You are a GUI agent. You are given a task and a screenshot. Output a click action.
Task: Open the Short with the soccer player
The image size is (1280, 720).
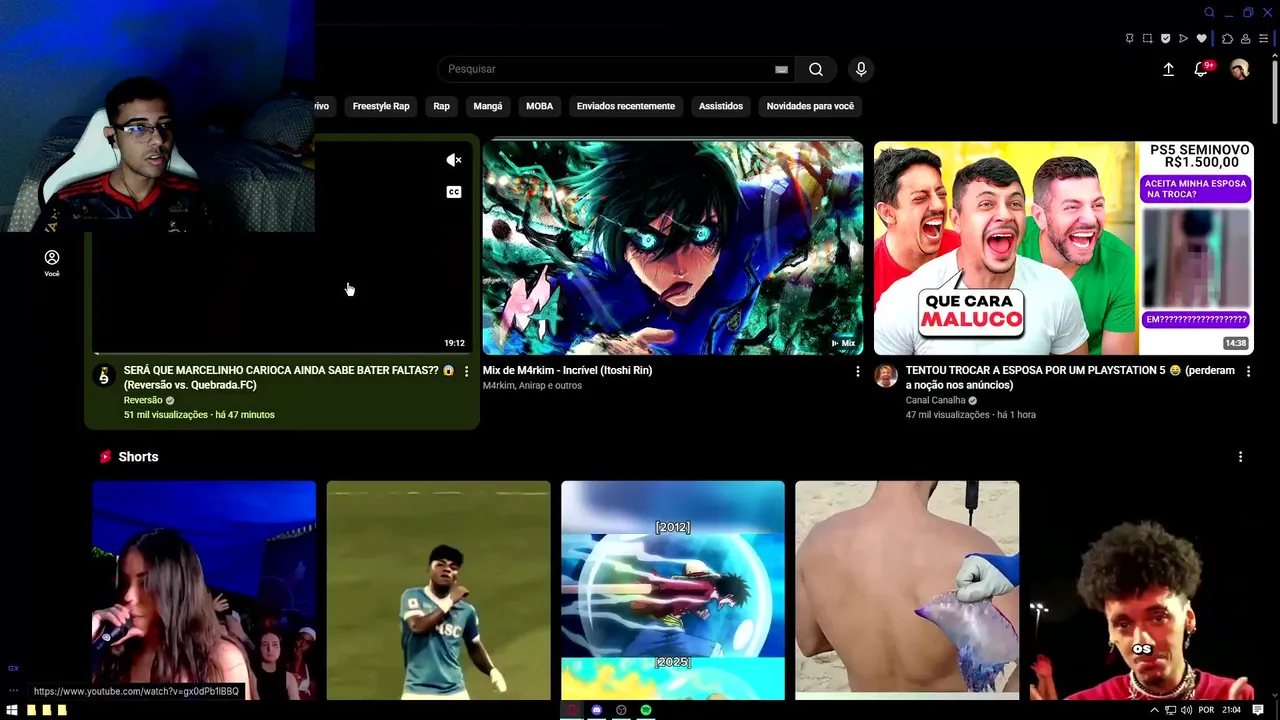pos(438,590)
